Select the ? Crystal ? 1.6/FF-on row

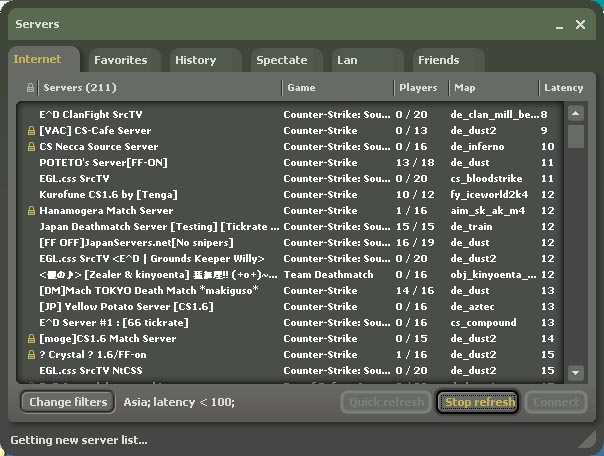coord(290,355)
